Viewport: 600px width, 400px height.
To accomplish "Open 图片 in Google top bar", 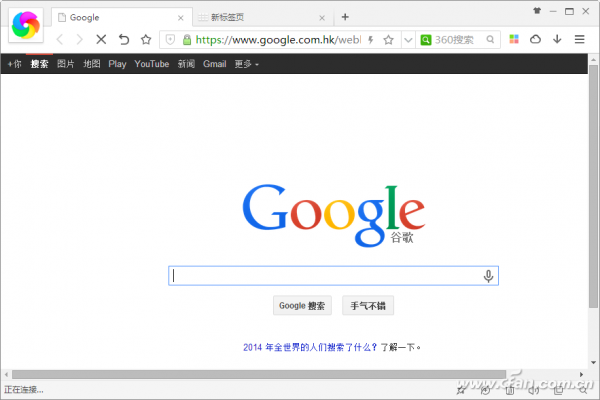I will (65, 64).
